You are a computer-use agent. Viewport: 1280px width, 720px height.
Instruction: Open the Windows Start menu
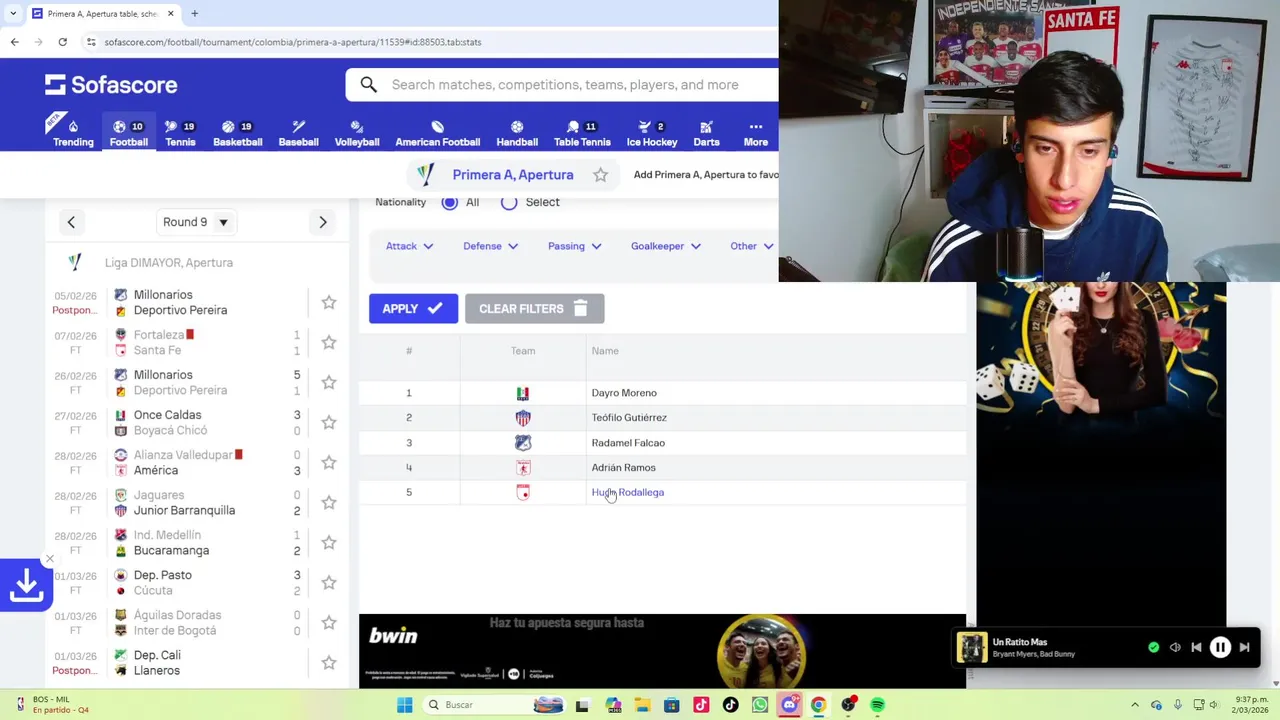tap(404, 705)
